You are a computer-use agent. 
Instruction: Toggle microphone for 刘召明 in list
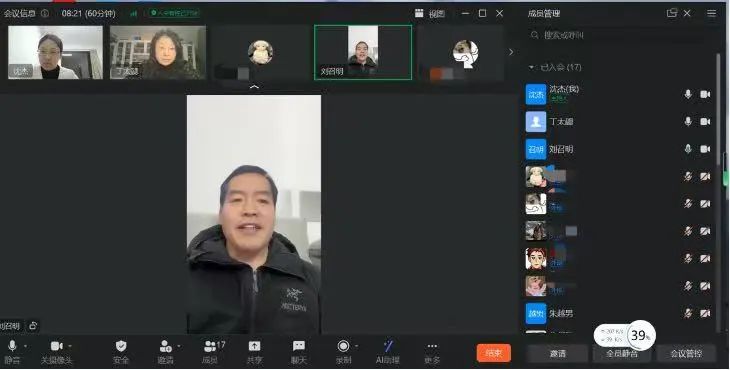[688, 149]
